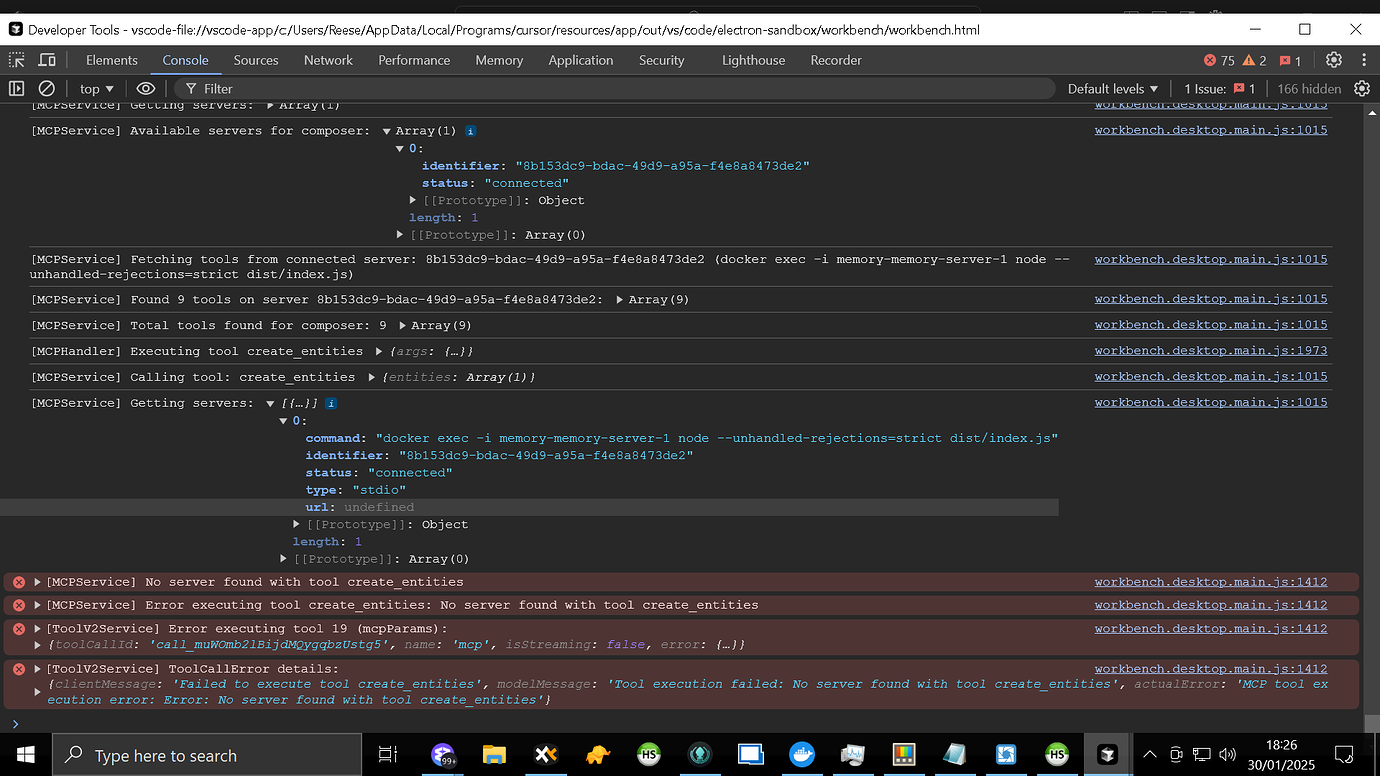Screen dimensions: 1380x776
Task: Toggle the console sidebar panel
Action: pos(17,89)
